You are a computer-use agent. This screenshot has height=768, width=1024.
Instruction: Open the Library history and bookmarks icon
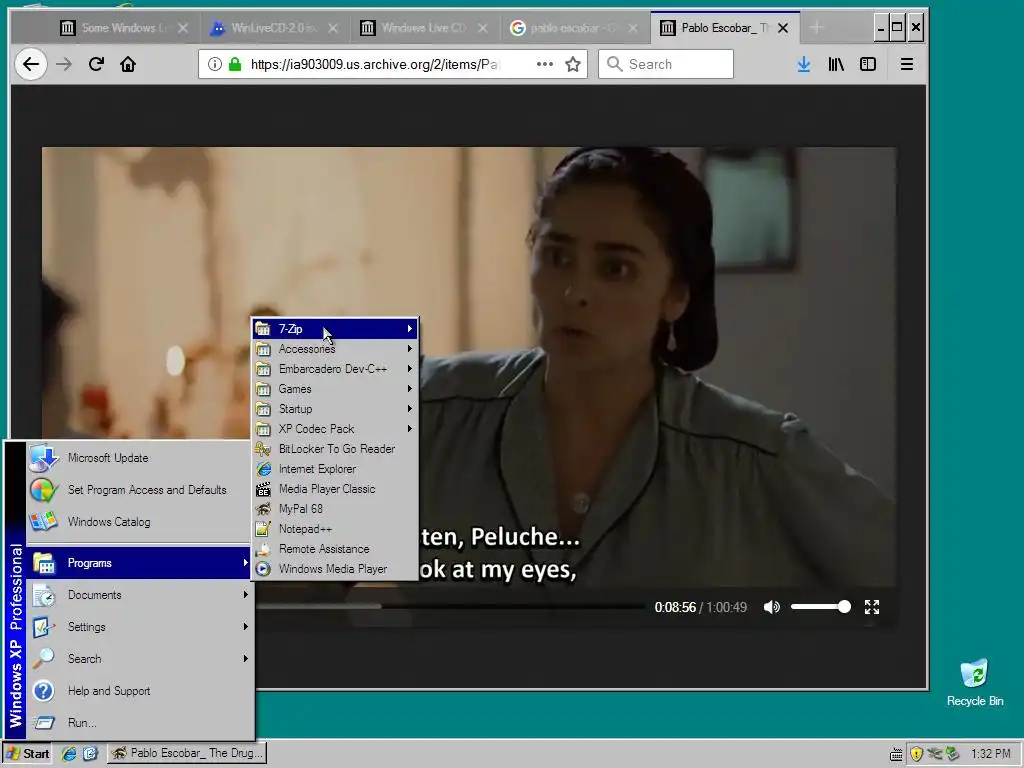[x=836, y=64]
